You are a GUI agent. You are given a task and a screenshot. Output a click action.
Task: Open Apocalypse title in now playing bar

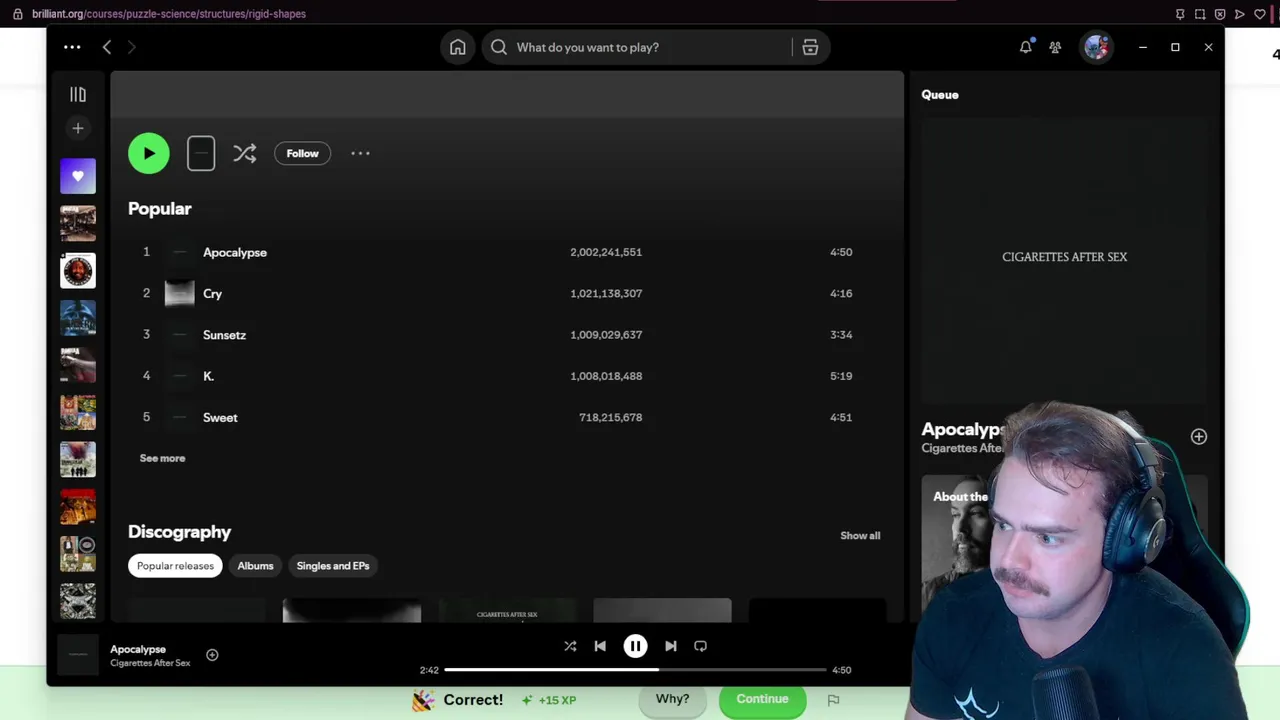pos(138,649)
